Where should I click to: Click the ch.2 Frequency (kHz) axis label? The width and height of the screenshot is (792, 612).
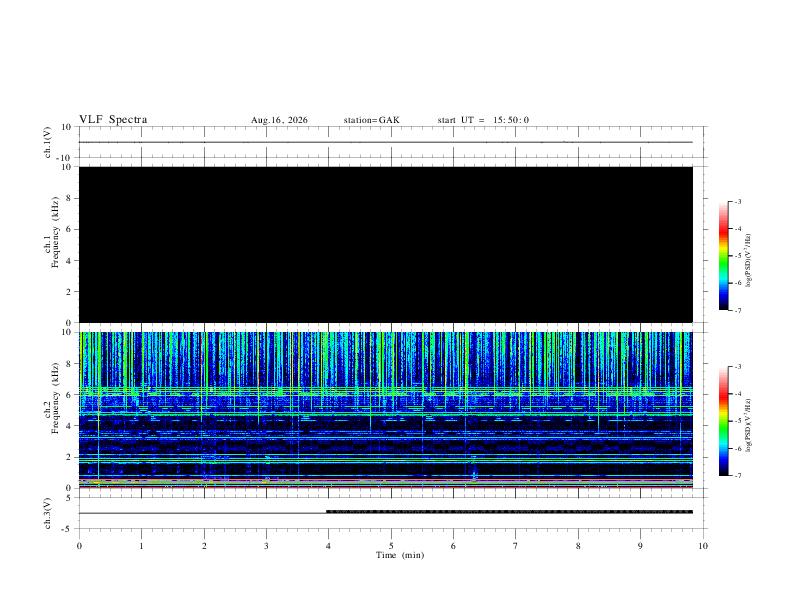point(52,398)
